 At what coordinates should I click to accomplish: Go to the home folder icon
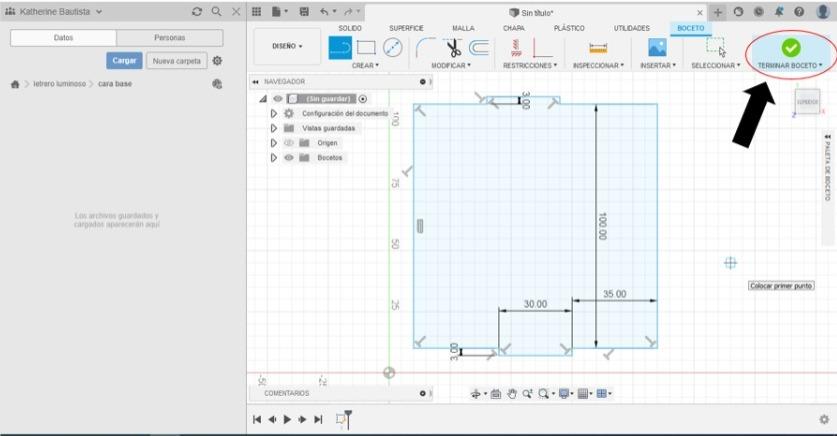(x=15, y=84)
